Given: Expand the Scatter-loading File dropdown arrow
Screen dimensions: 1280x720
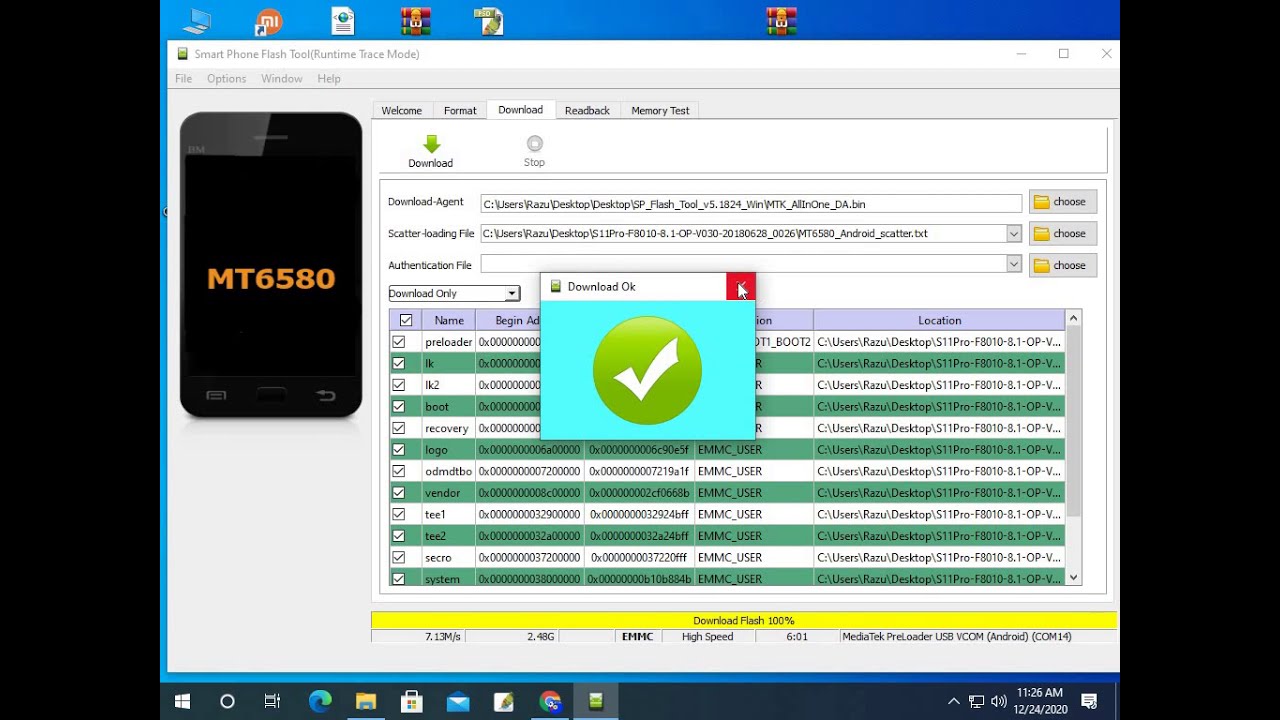Looking at the screenshot, I should point(1013,233).
